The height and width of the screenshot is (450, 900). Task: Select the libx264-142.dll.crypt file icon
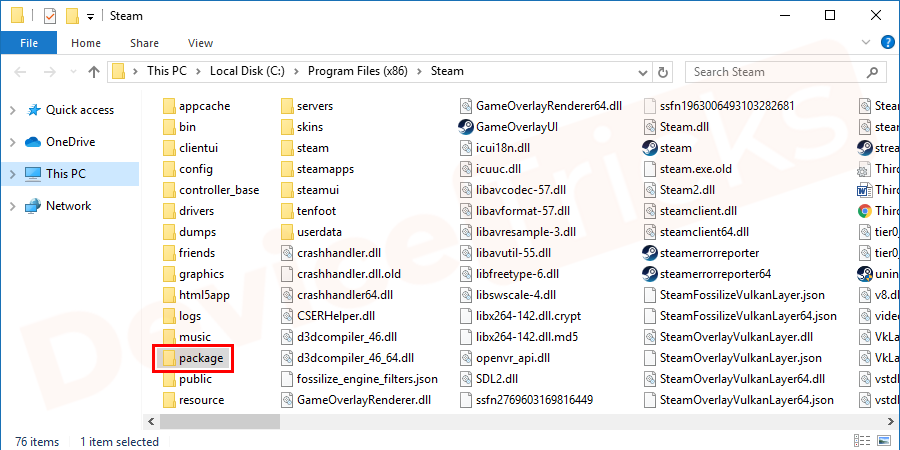coord(466,316)
